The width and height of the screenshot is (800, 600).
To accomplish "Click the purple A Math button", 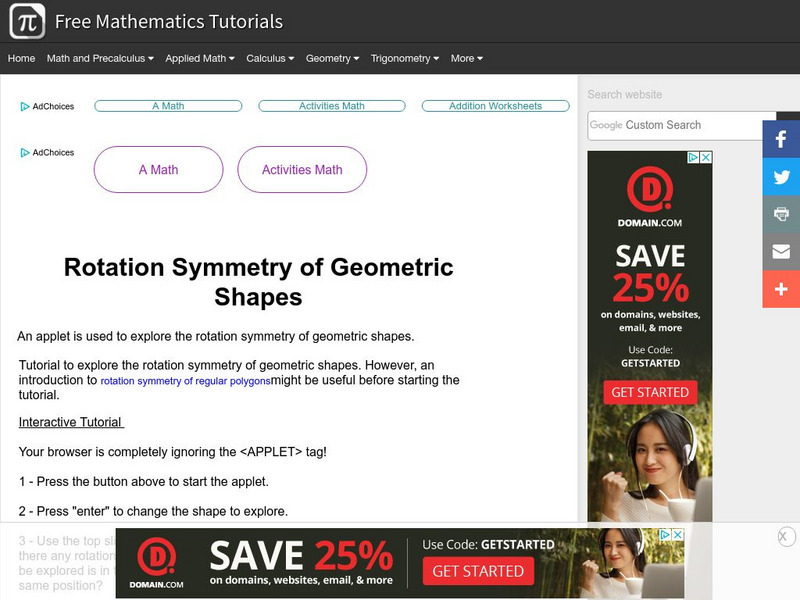I will pyautogui.click(x=159, y=169).
